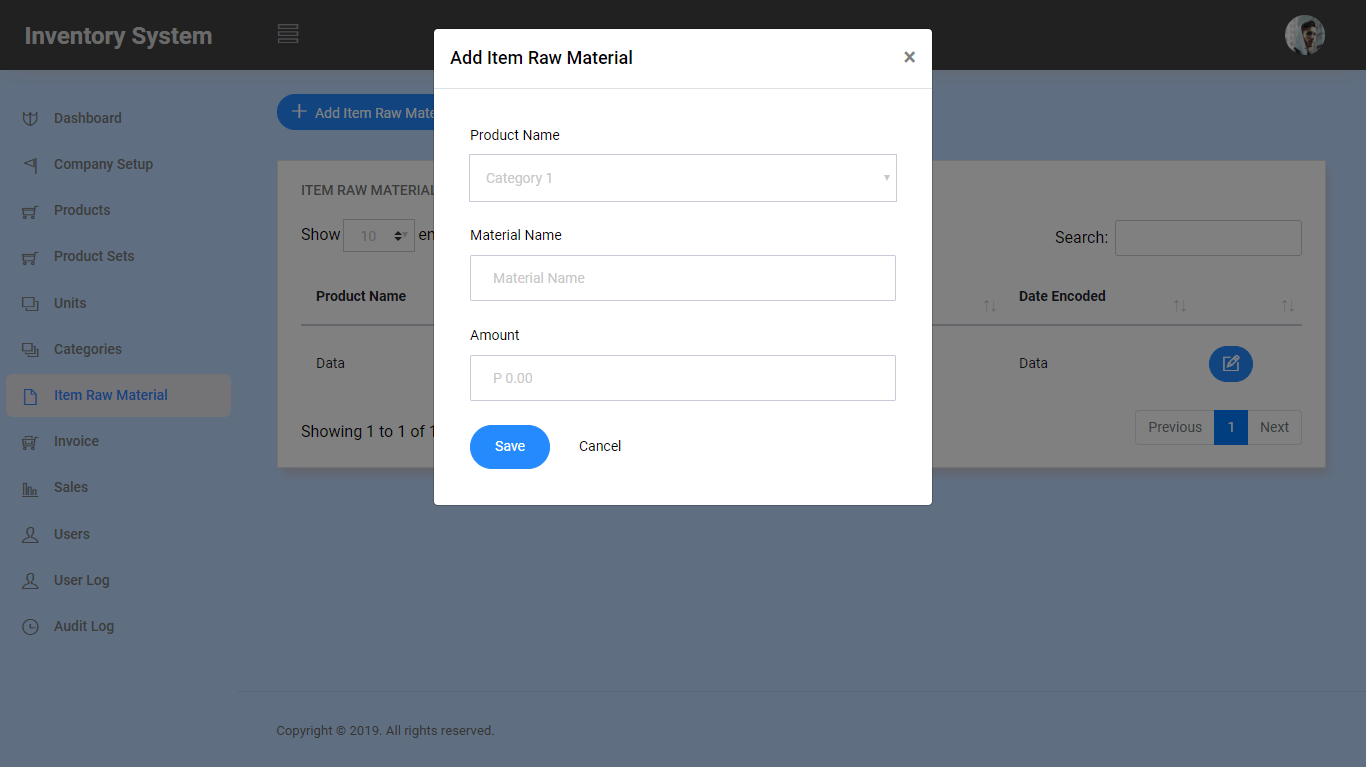
Task: Click the Sales chart icon
Action: 30,488
